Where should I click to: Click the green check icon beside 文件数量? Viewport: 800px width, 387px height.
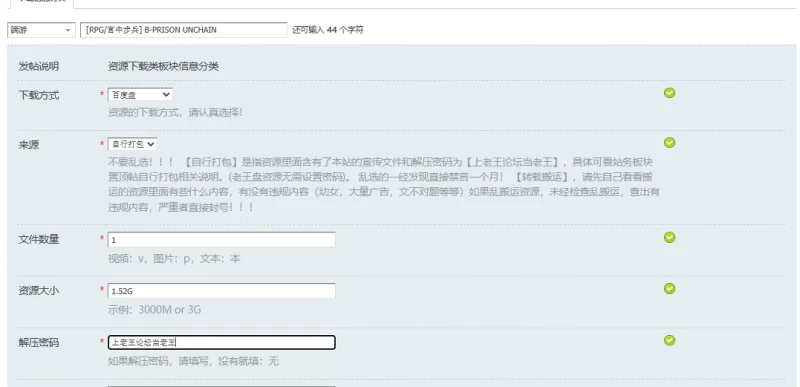(669, 238)
